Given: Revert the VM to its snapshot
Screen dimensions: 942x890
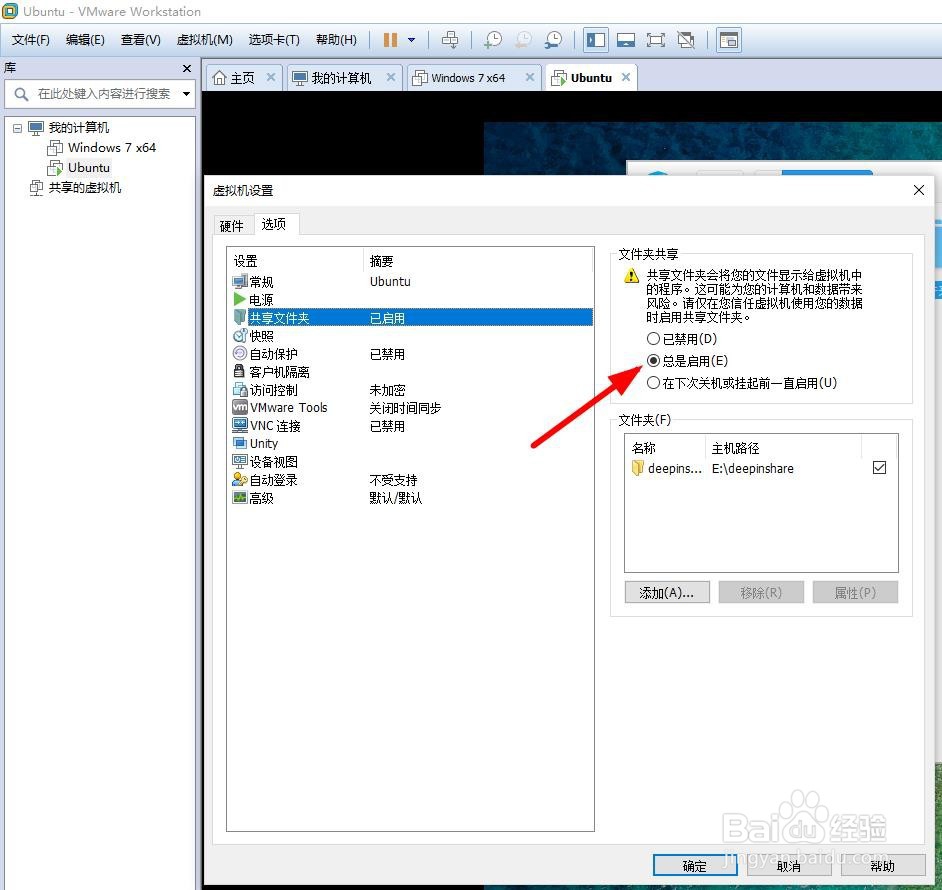Looking at the screenshot, I should pyautogui.click(x=522, y=40).
